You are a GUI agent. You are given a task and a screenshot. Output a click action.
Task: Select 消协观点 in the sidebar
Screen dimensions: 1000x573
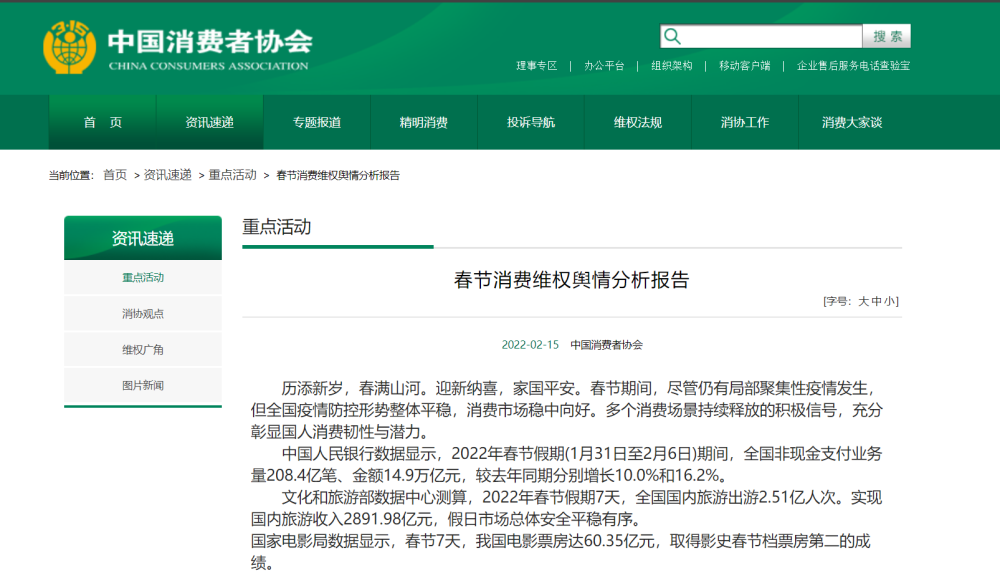(143, 313)
